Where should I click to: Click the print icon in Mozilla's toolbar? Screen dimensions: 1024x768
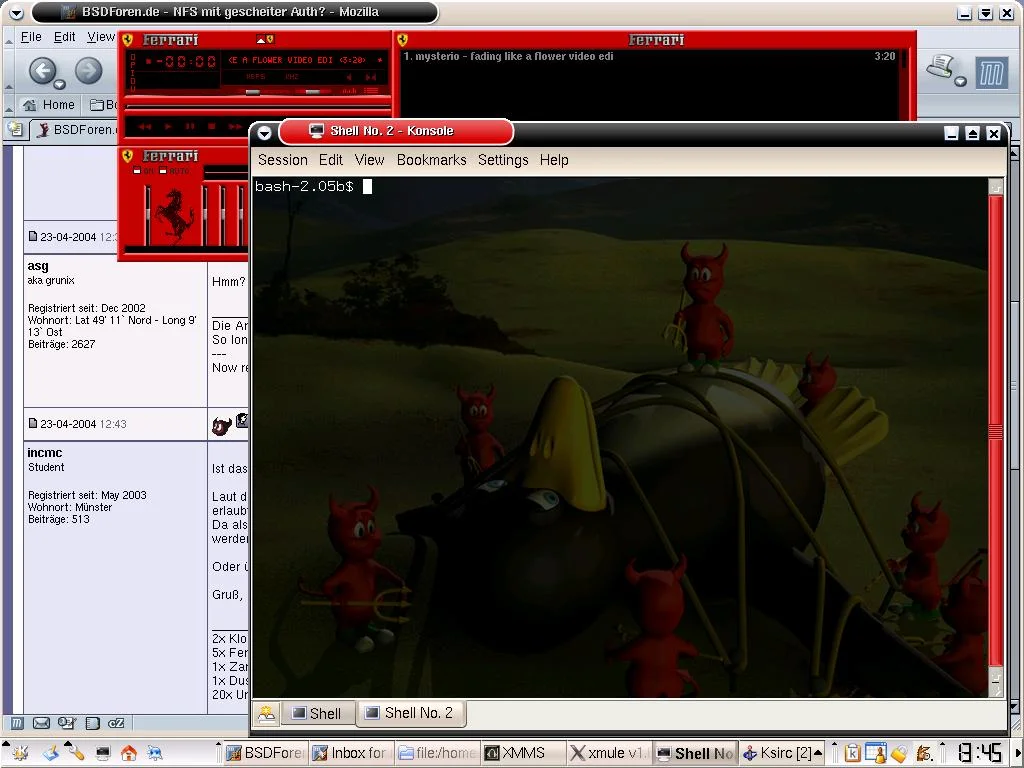[x=940, y=67]
